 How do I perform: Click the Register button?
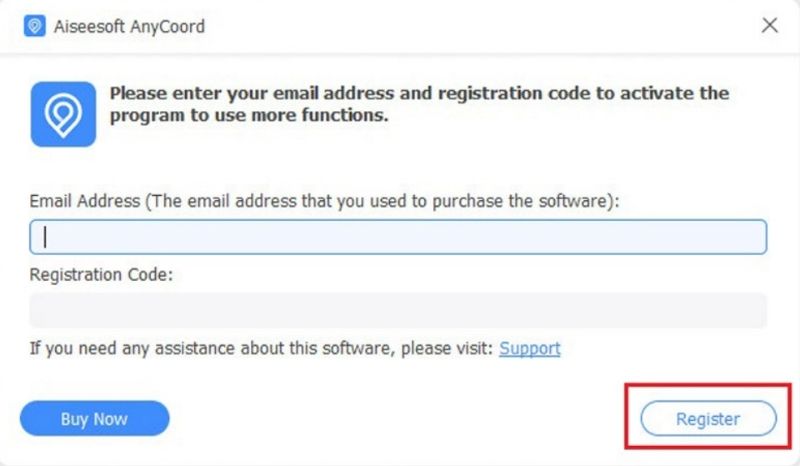(708, 419)
